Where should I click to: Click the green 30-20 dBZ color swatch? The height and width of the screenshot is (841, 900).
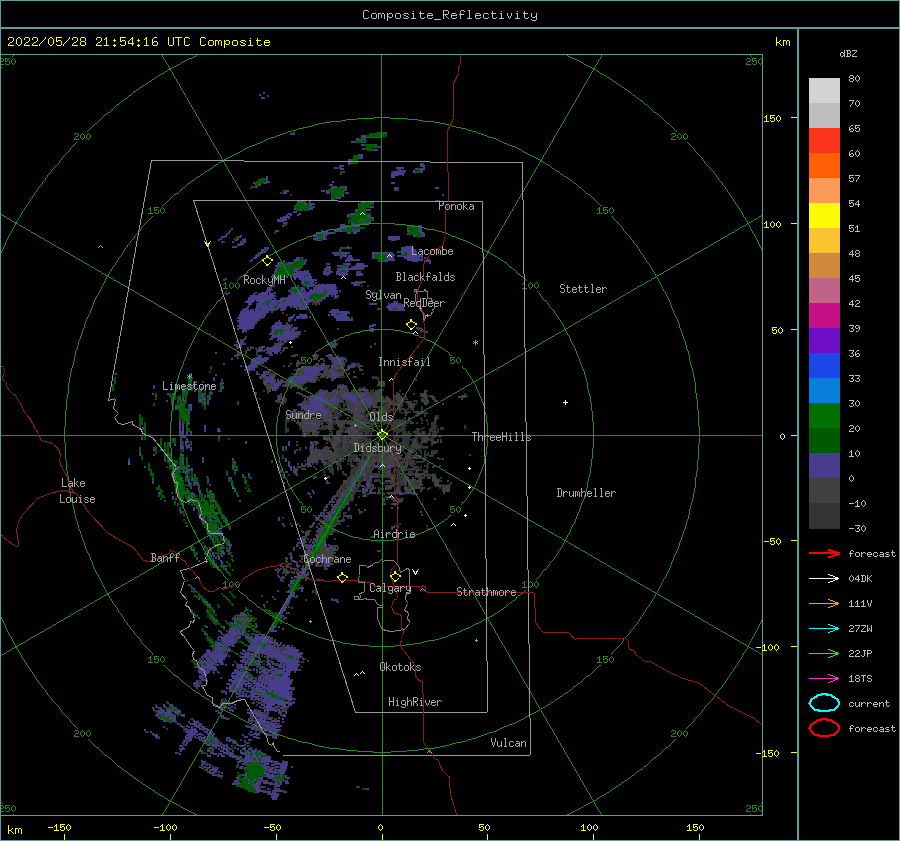tap(824, 416)
